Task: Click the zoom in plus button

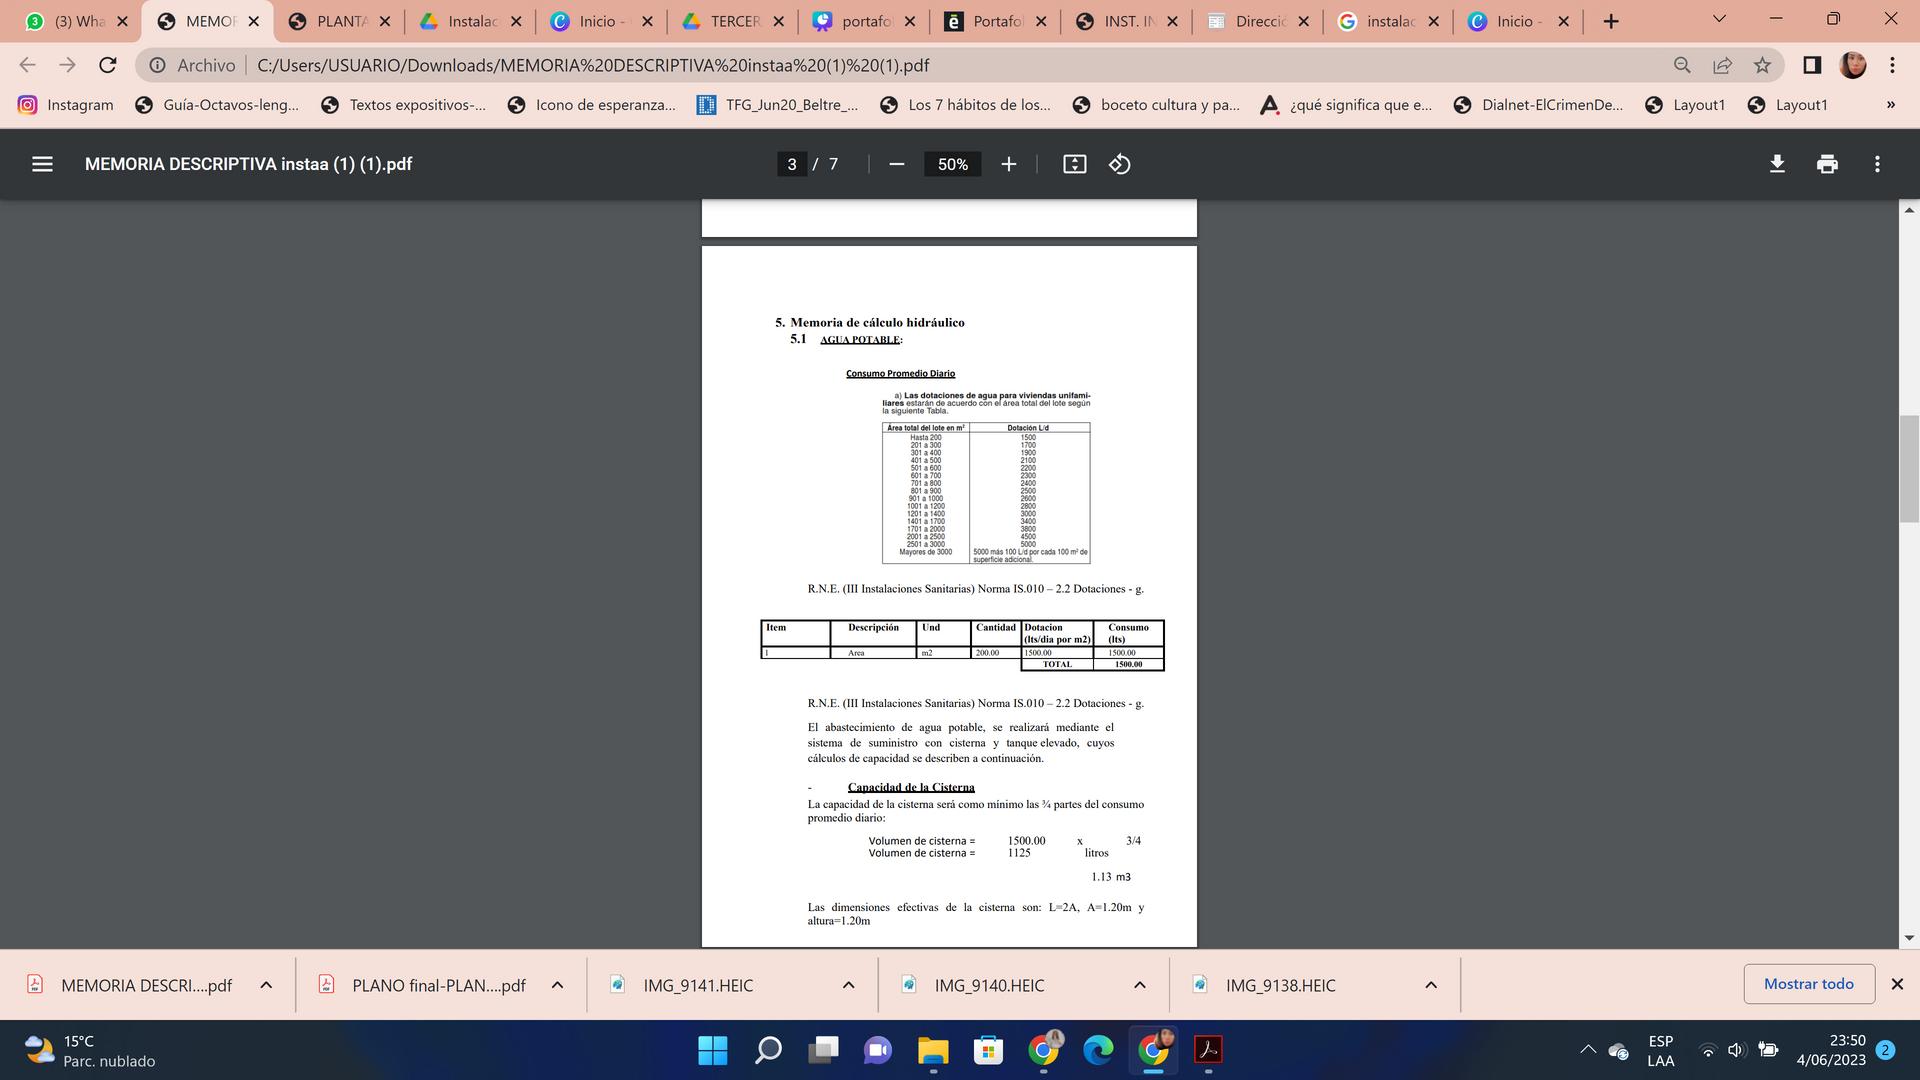Action: 1008,164
